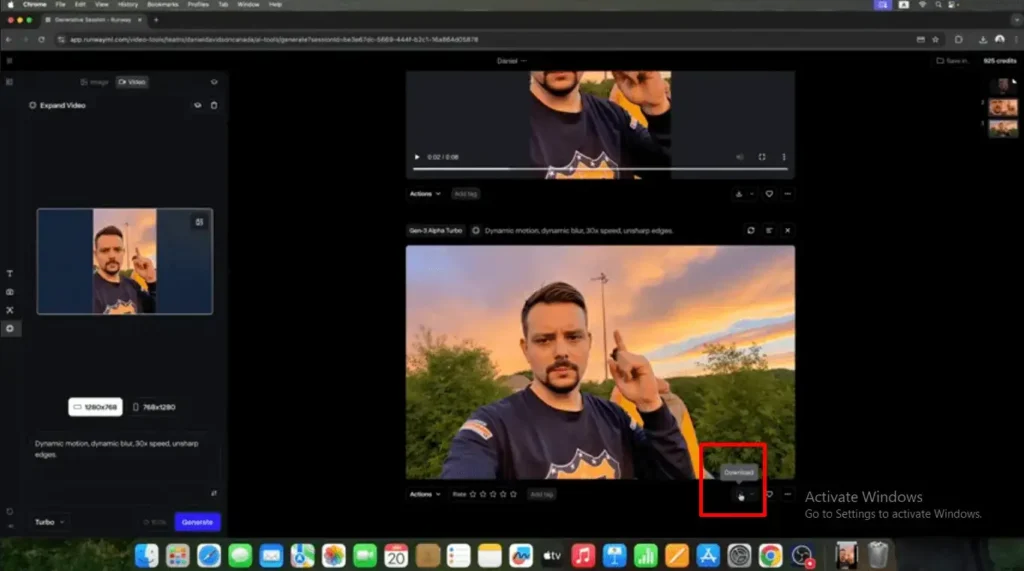Open the History menu in the menu bar
The image size is (1024, 571).
click(128, 5)
